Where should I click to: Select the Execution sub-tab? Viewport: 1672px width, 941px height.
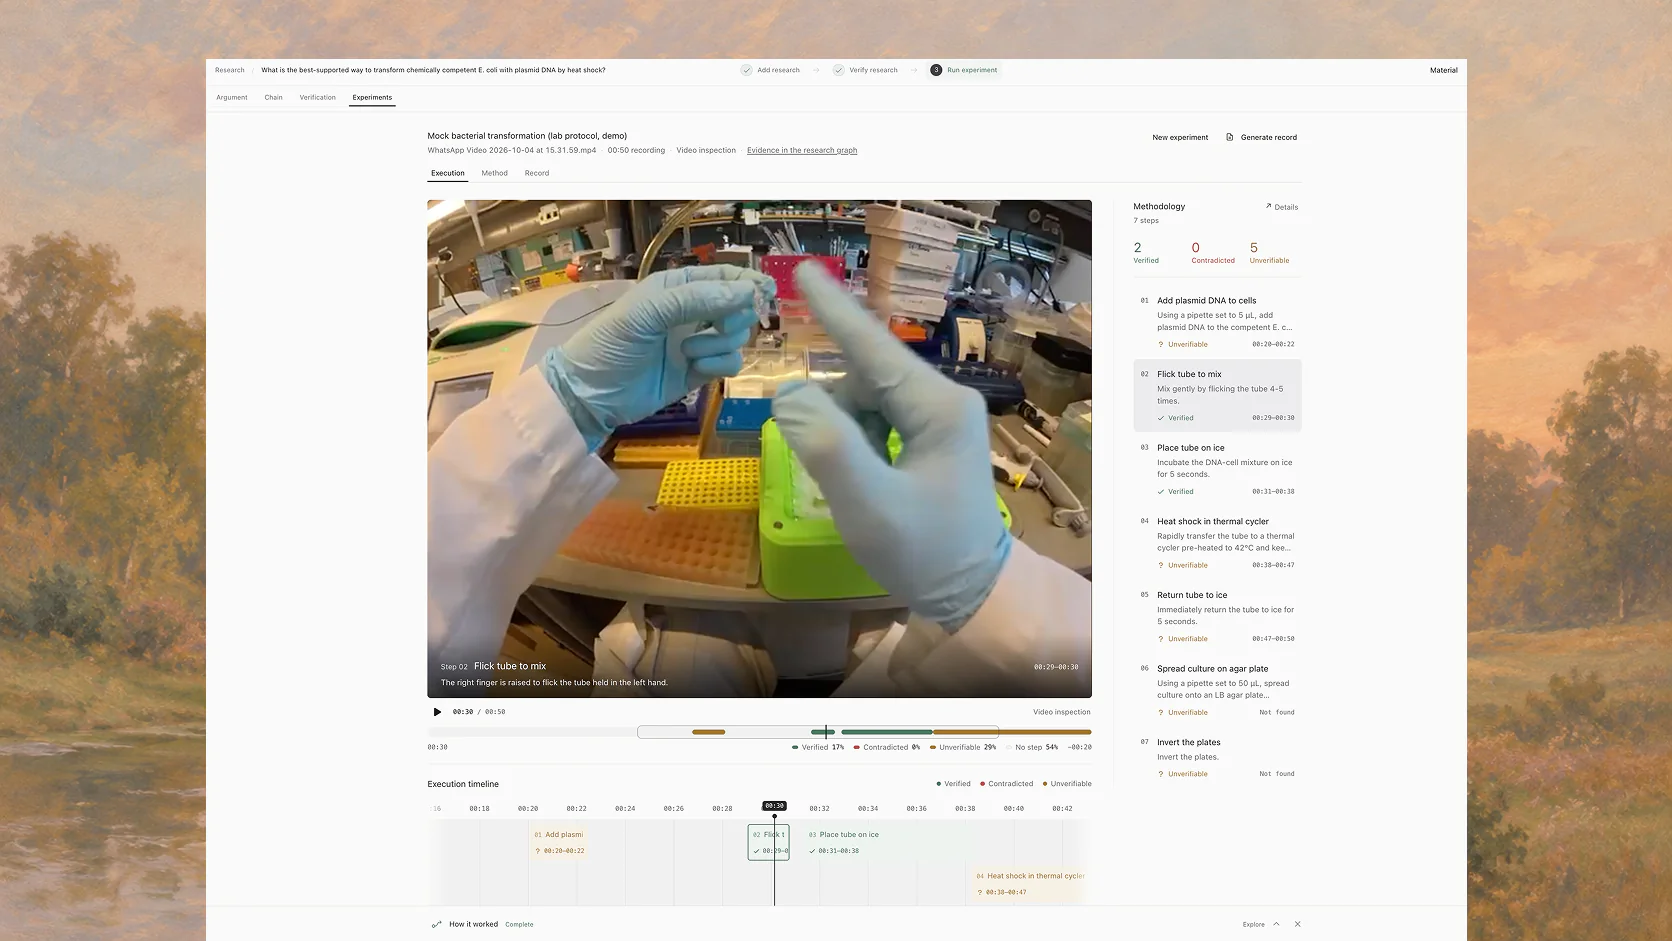448,173
